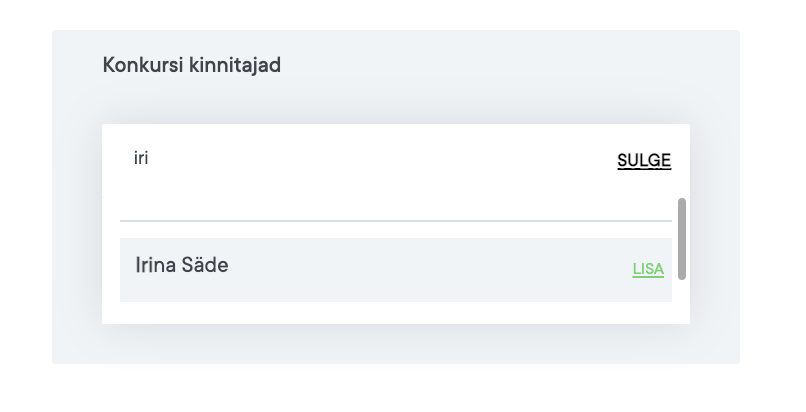
Task: Click the name "Irina Säde"
Action: tap(182, 266)
